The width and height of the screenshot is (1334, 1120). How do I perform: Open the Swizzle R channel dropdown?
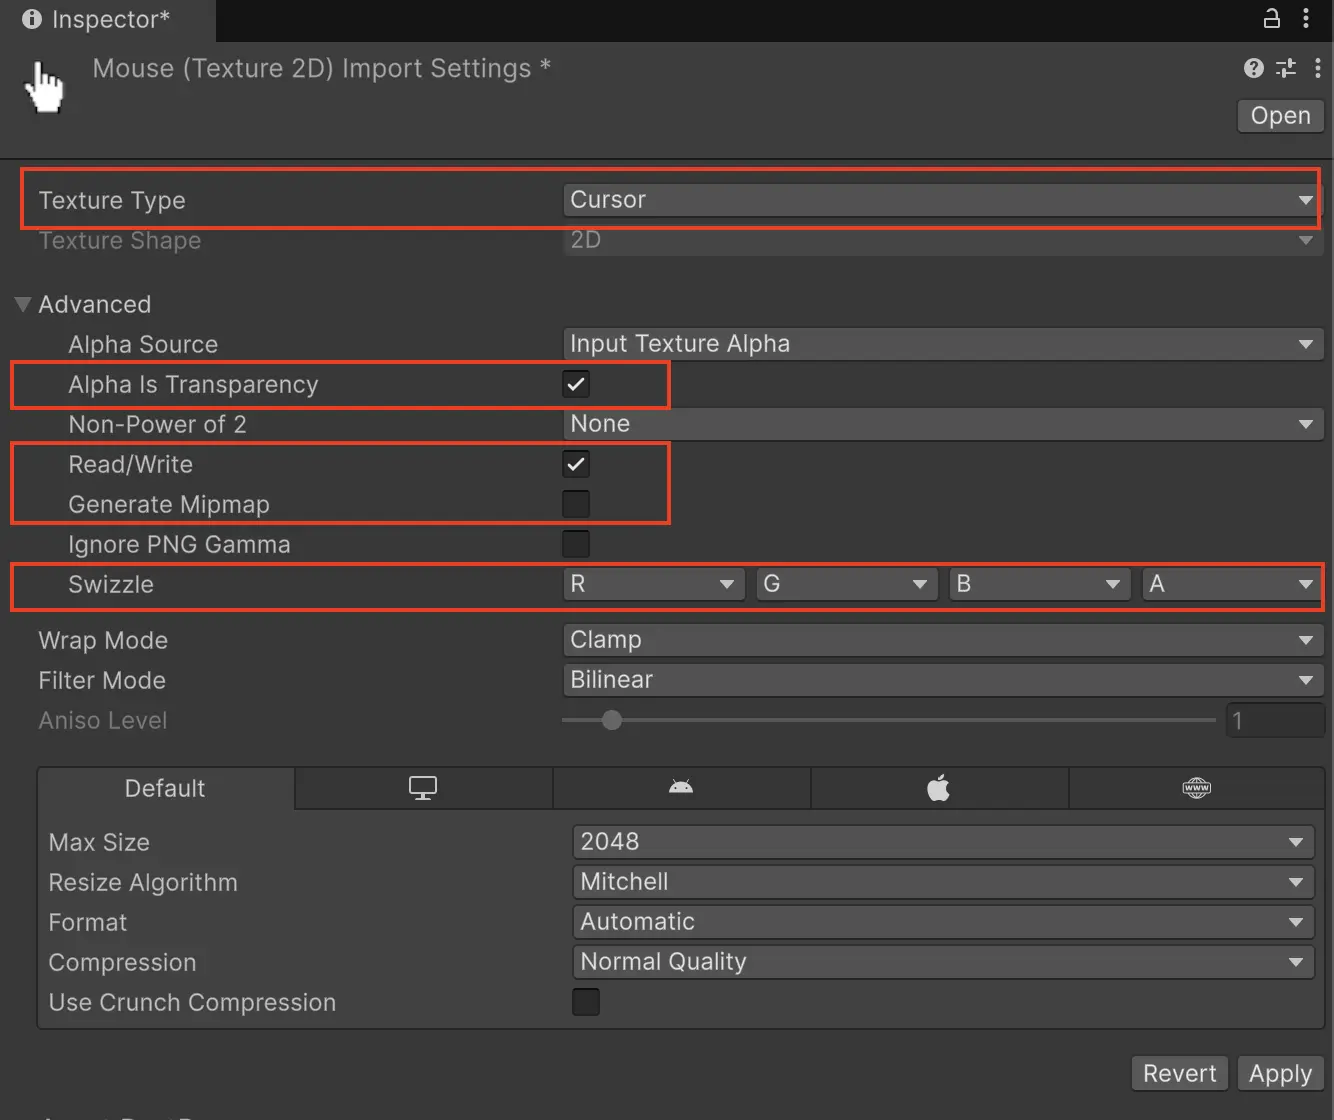click(x=654, y=584)
